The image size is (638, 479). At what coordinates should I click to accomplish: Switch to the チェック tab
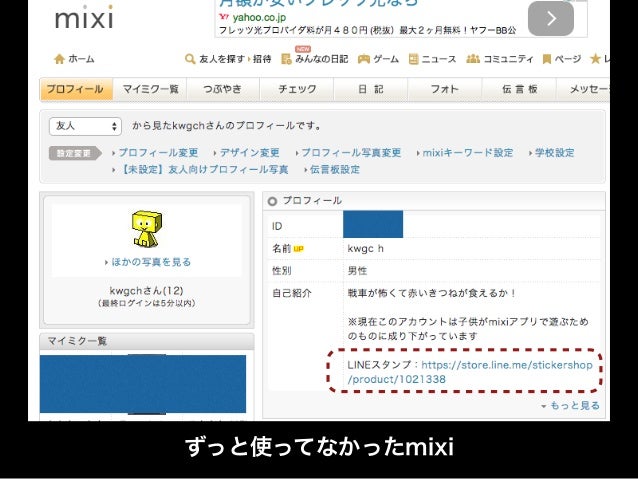click(x=297, y=89)
